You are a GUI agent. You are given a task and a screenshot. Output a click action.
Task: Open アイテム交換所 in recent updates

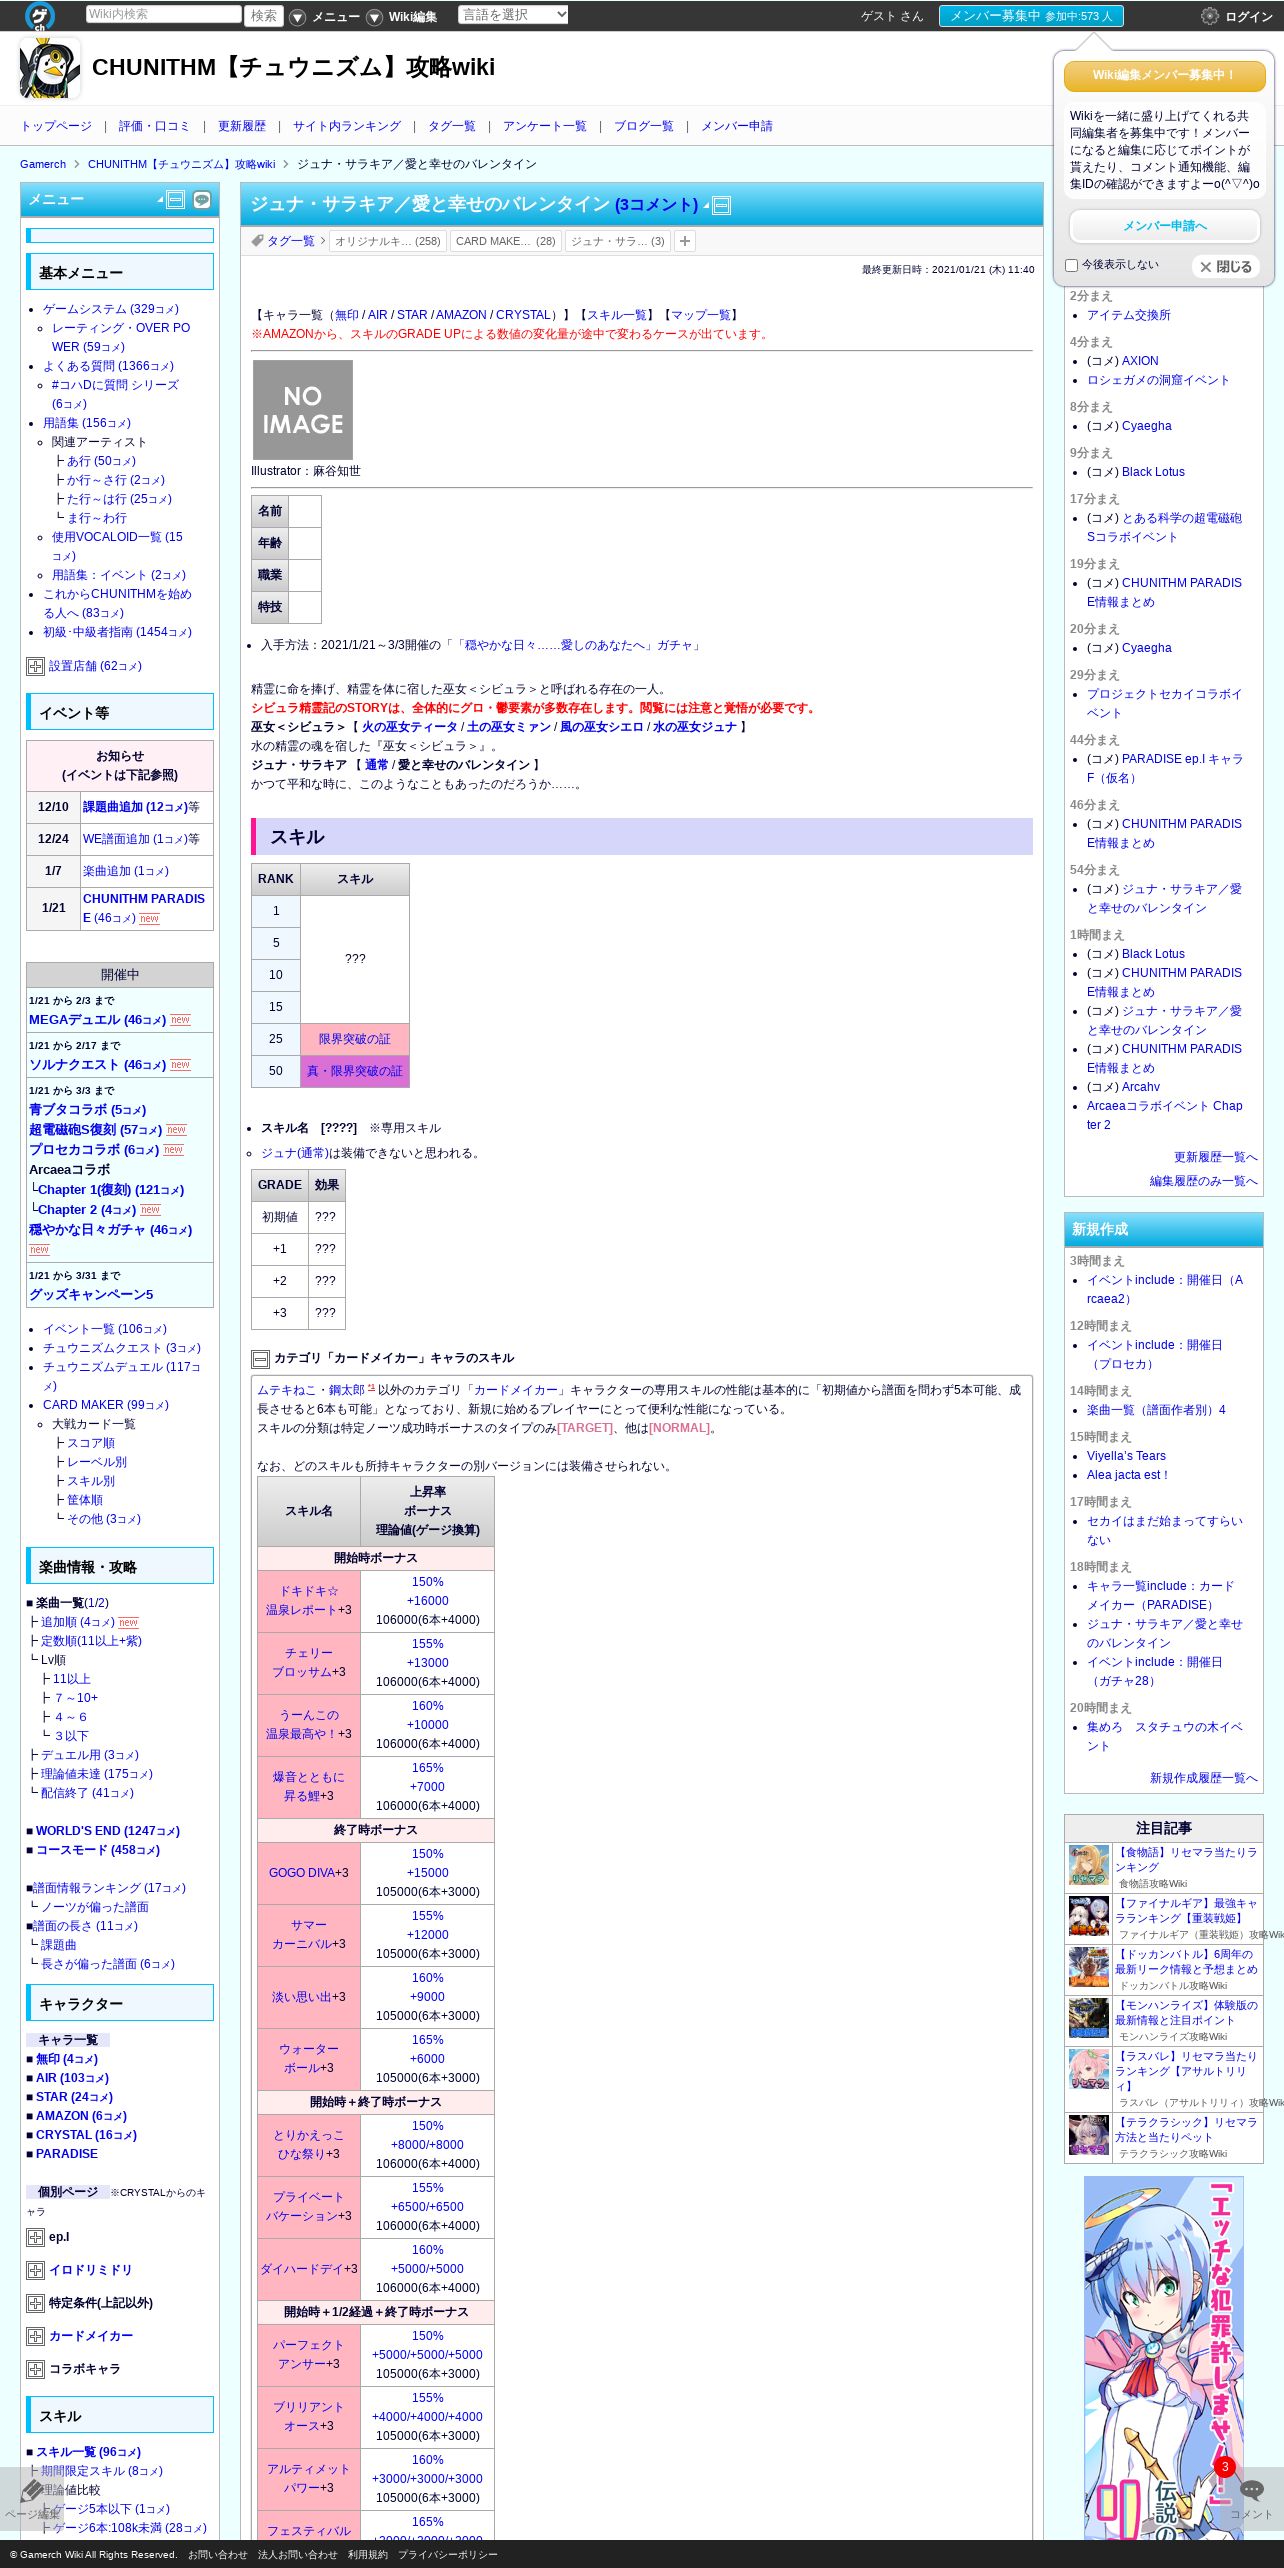pyautogui.click(x=1128, y=315)
